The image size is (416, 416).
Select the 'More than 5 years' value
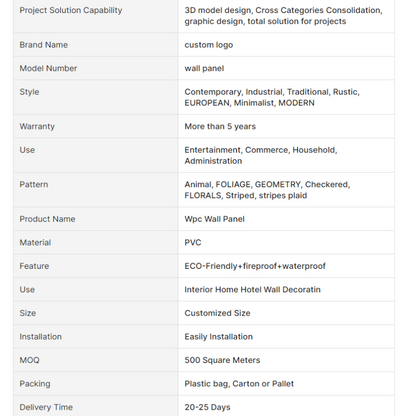pyautogui.click(x=220, y=127)
